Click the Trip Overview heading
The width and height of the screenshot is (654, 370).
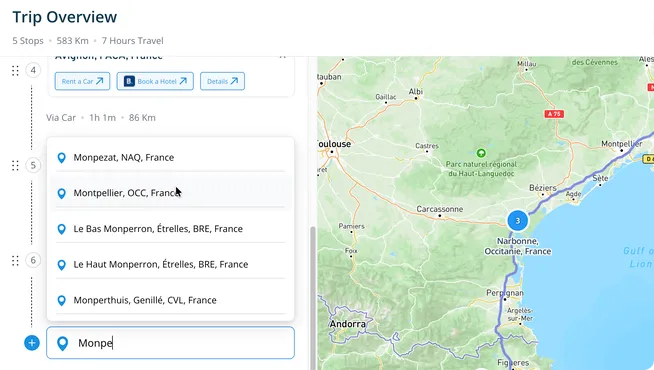tap(65, 17)
